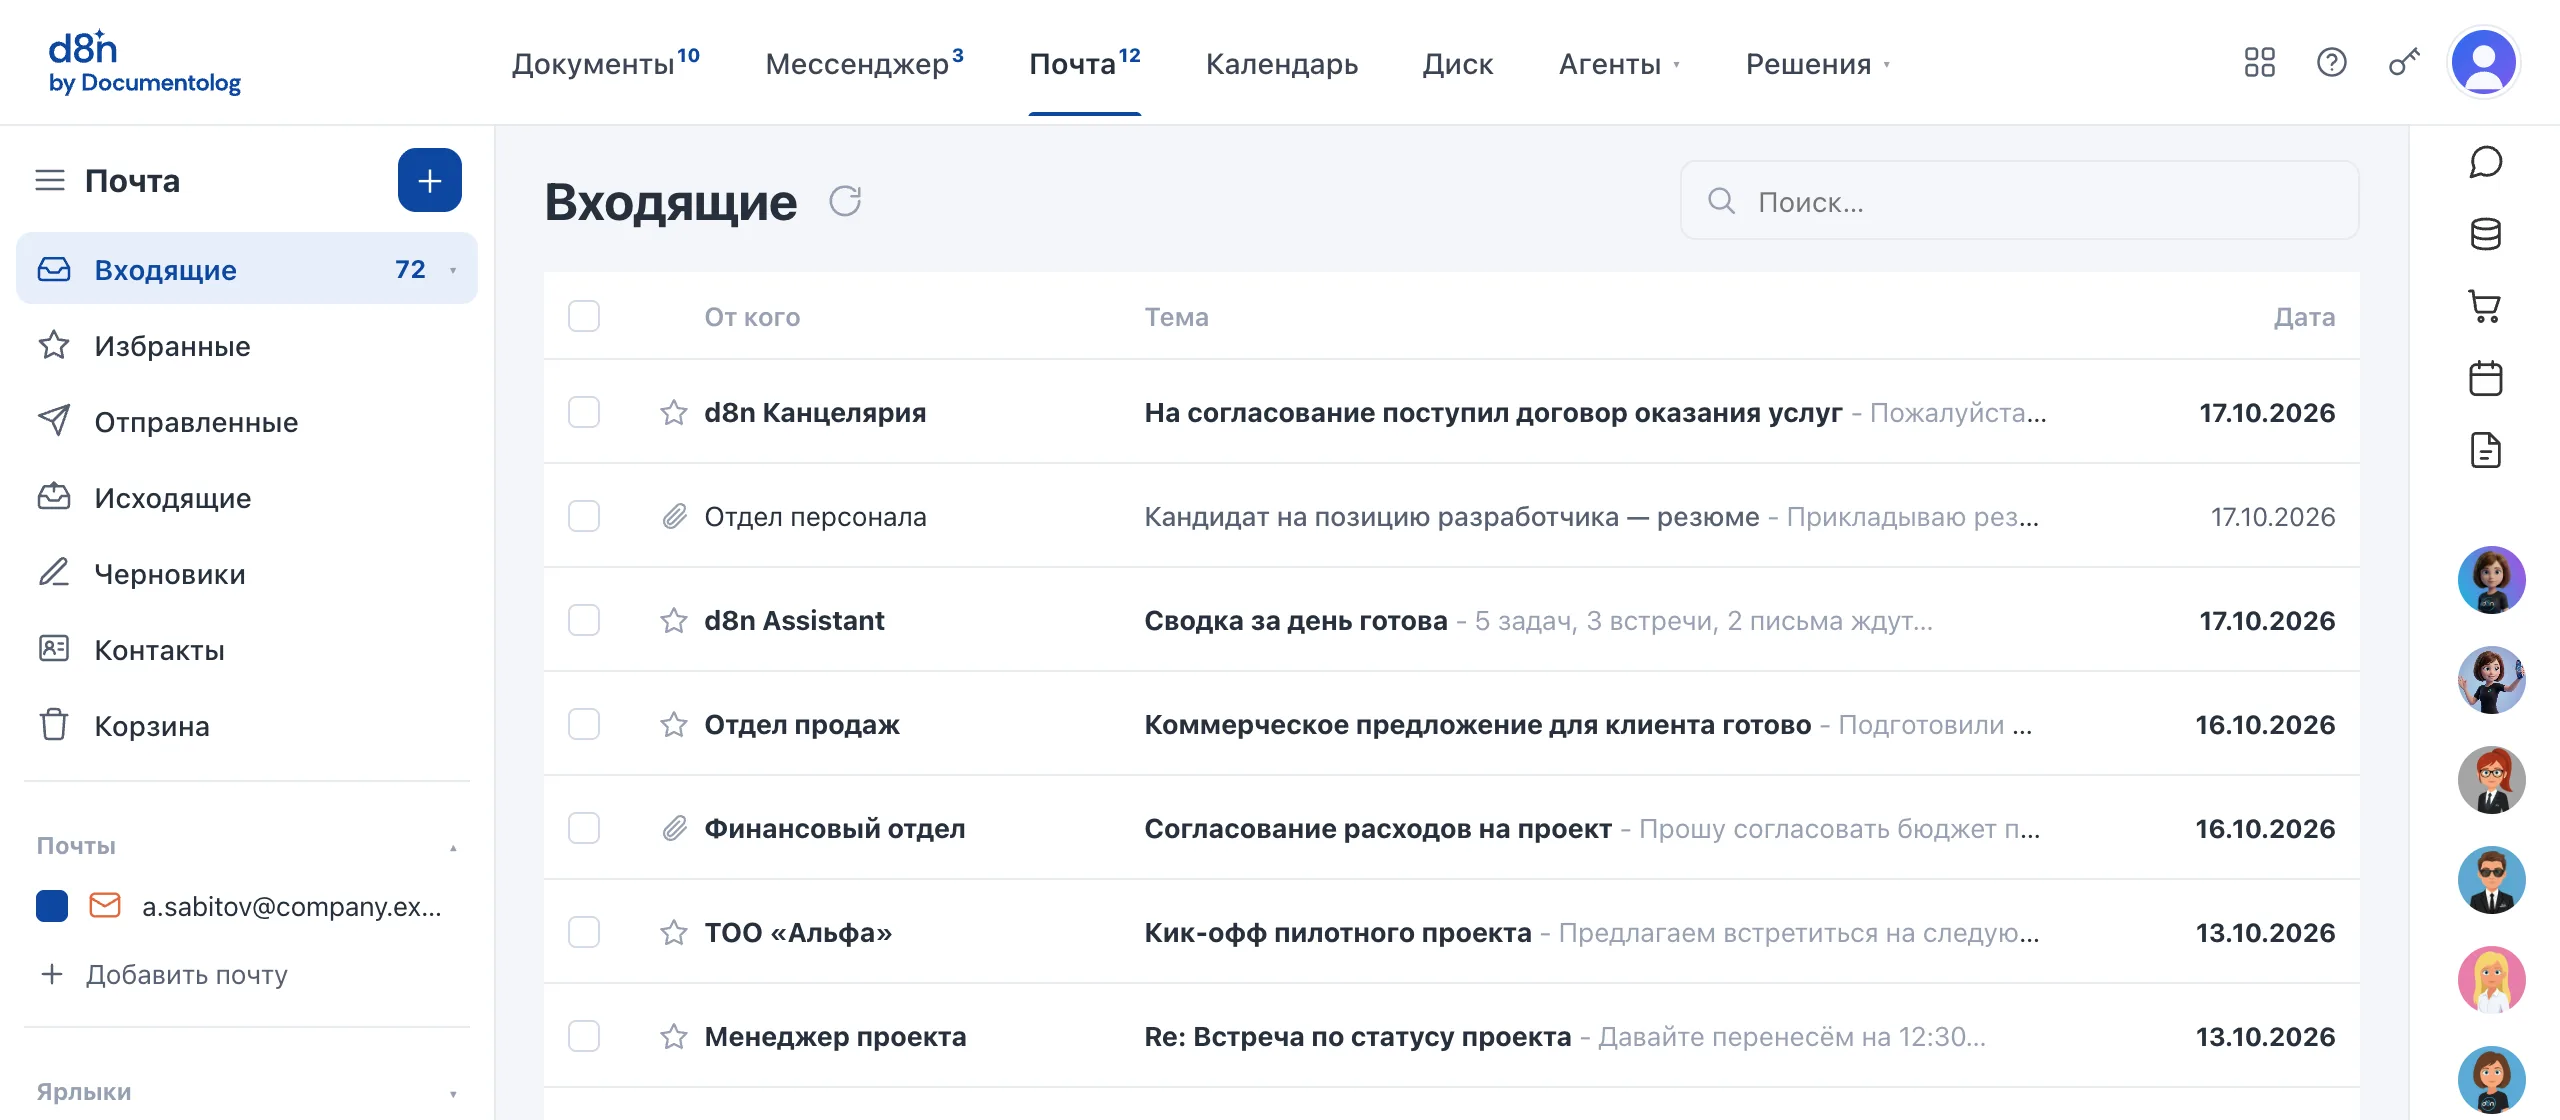This screenshot has width=2560, height=1120.
Task: Refresh the inbox list
Action: pyautogui.click(x=845, y=201)
